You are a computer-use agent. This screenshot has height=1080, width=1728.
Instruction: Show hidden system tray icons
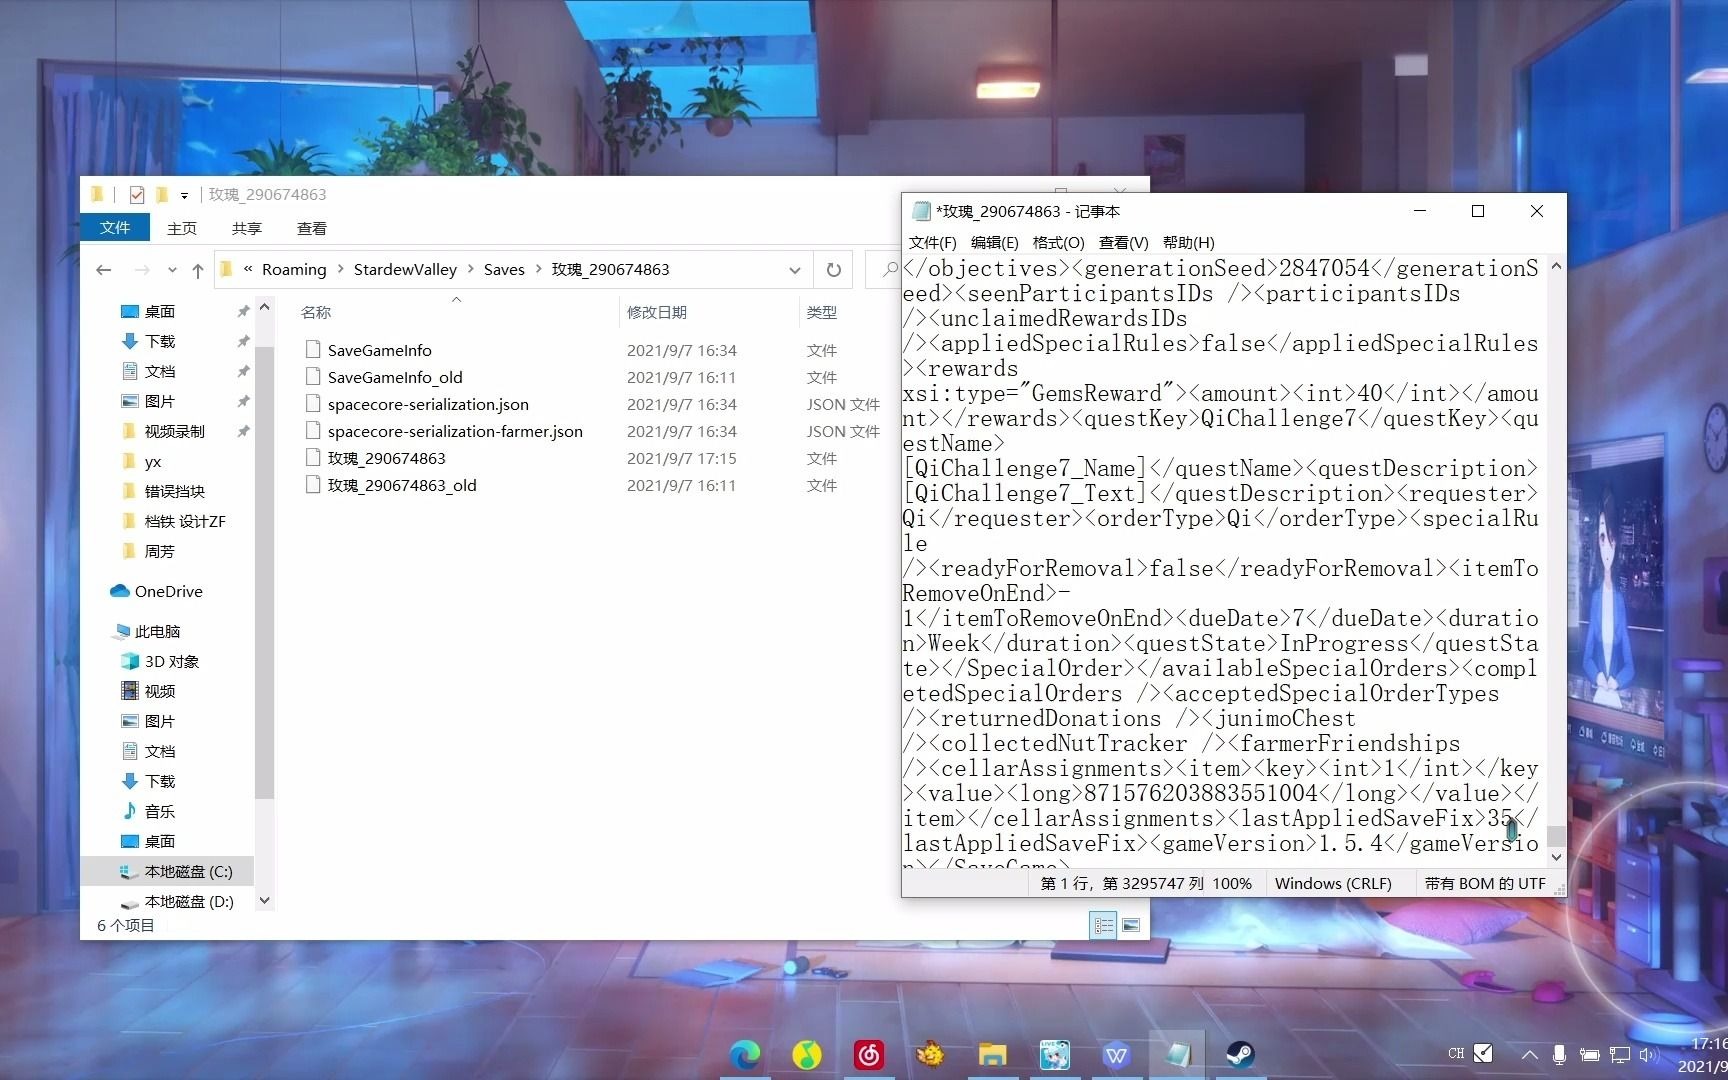click(x=1529, y=1054)
